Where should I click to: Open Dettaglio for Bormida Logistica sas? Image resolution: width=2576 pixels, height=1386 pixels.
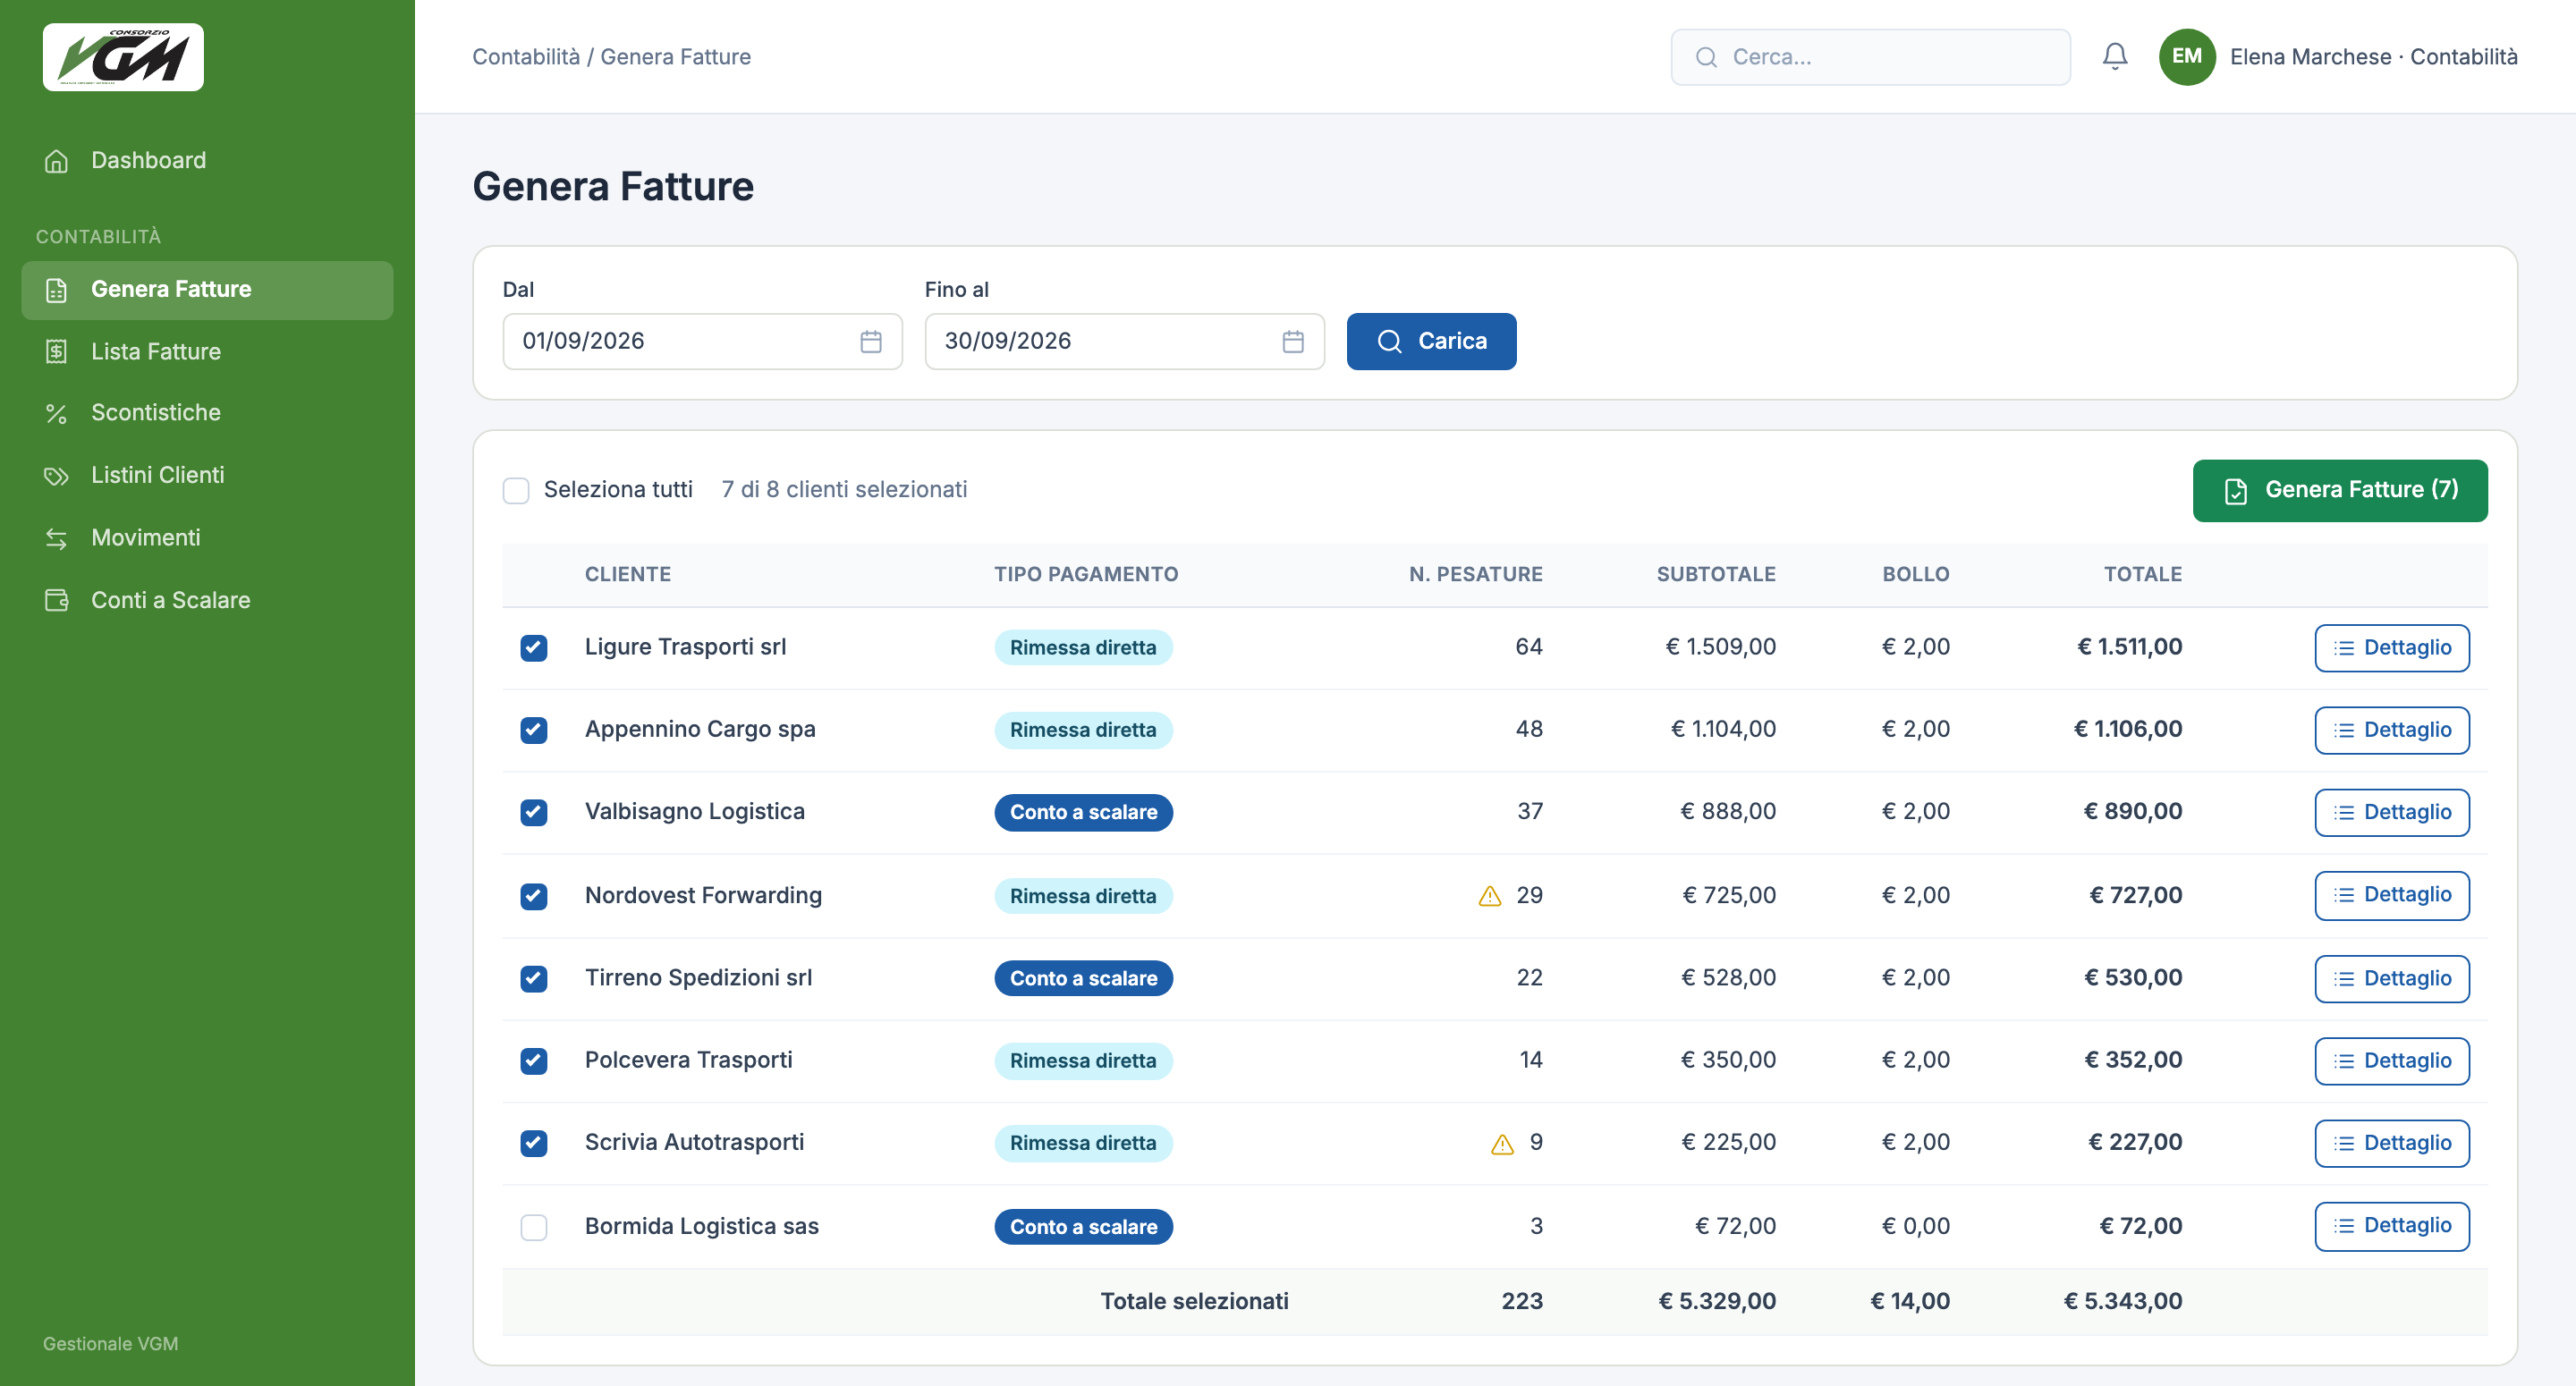coord(2391,1226)
